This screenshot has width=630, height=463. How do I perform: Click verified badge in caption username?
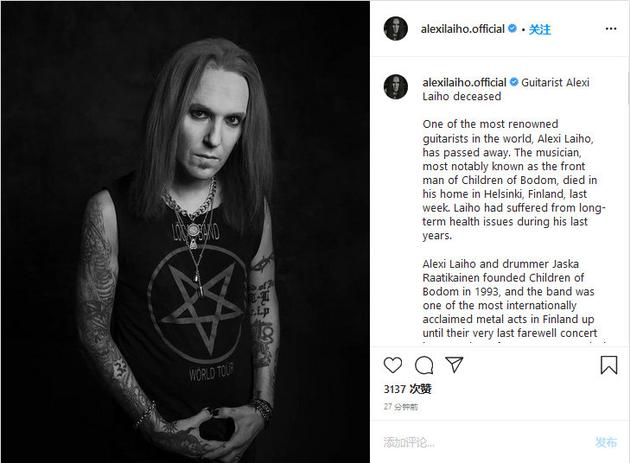click(x=514, y=82)
